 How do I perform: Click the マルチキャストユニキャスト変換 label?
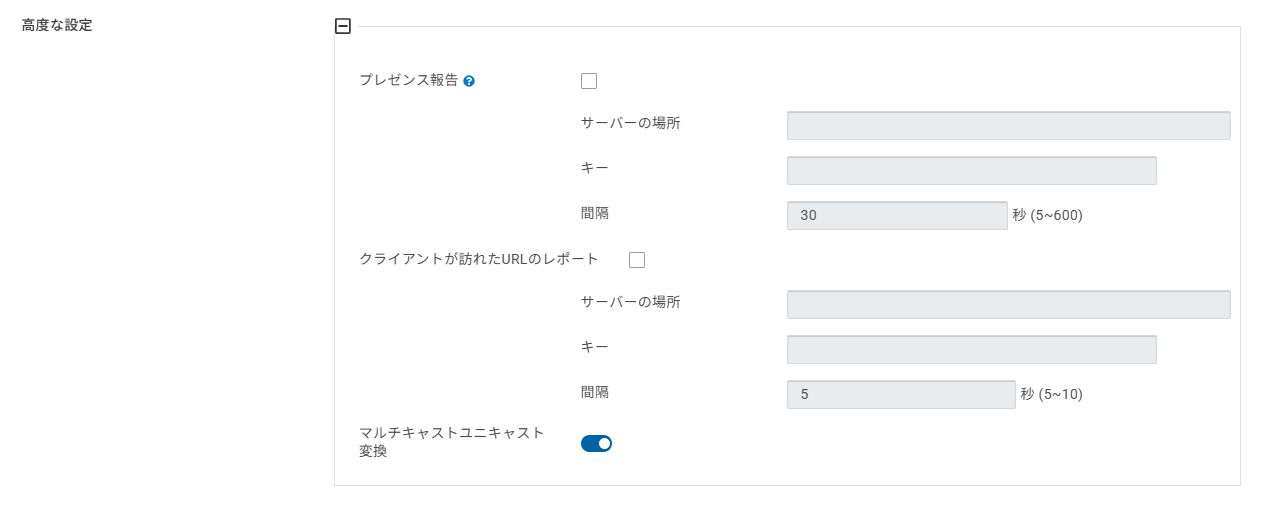[452, 442]
